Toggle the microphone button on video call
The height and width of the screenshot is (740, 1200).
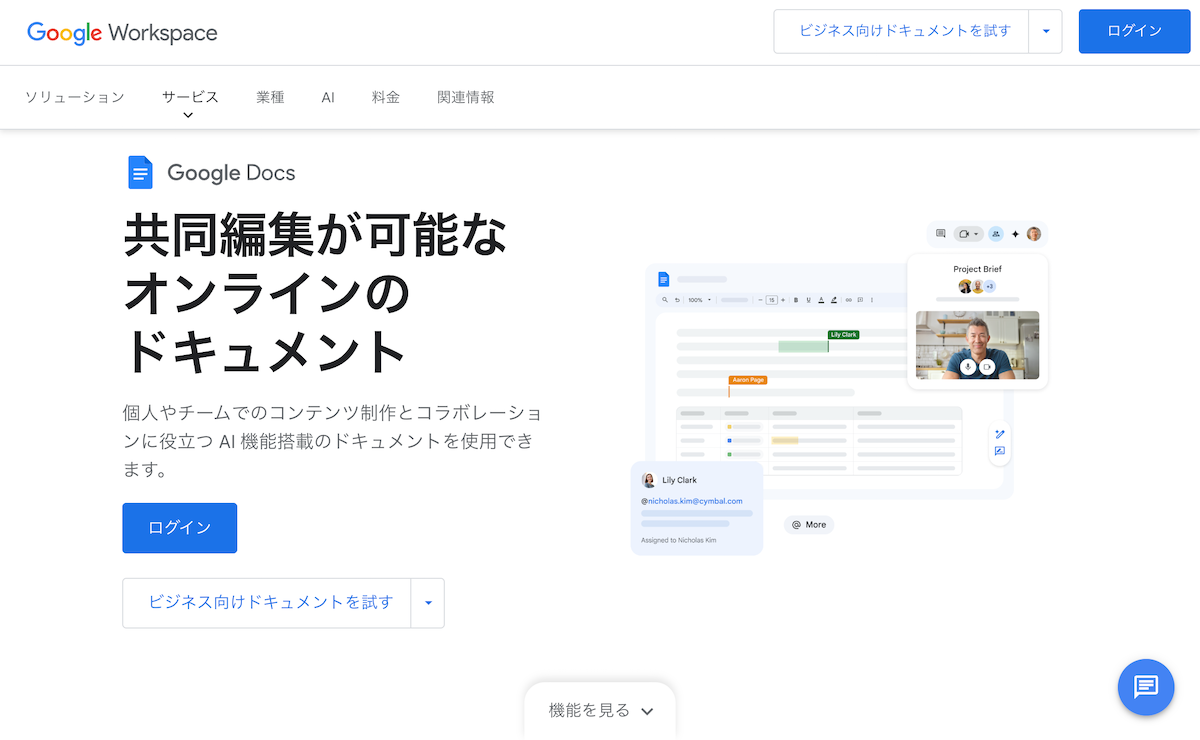(968, 367)
